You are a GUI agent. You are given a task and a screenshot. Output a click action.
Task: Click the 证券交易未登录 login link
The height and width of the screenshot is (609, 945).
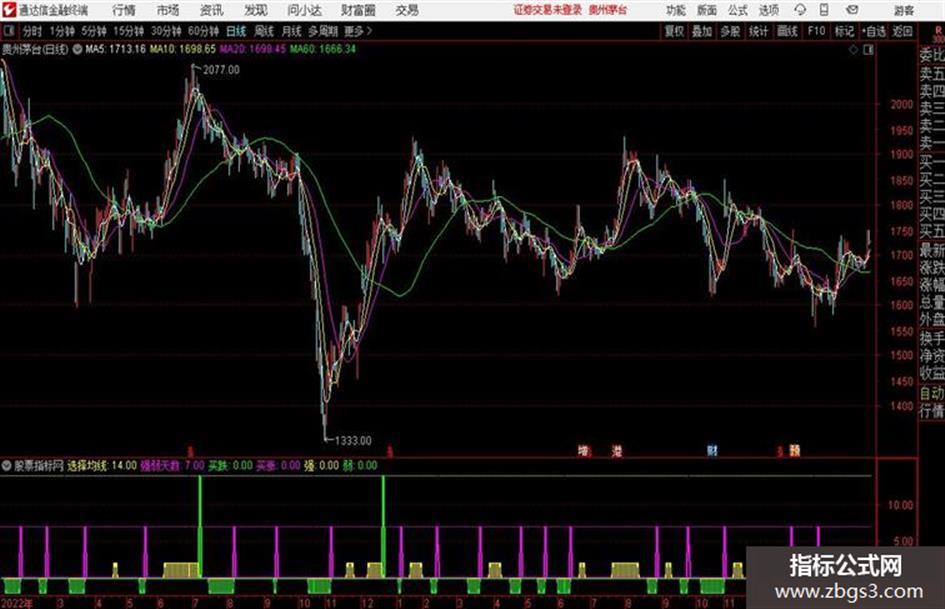pos(548,10)
